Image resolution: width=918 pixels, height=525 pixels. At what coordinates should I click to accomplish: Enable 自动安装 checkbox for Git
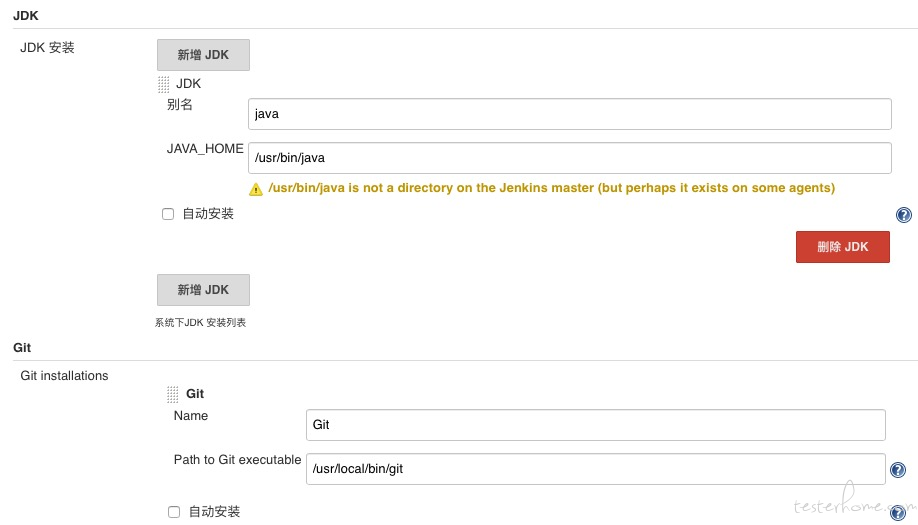[174, 512]
